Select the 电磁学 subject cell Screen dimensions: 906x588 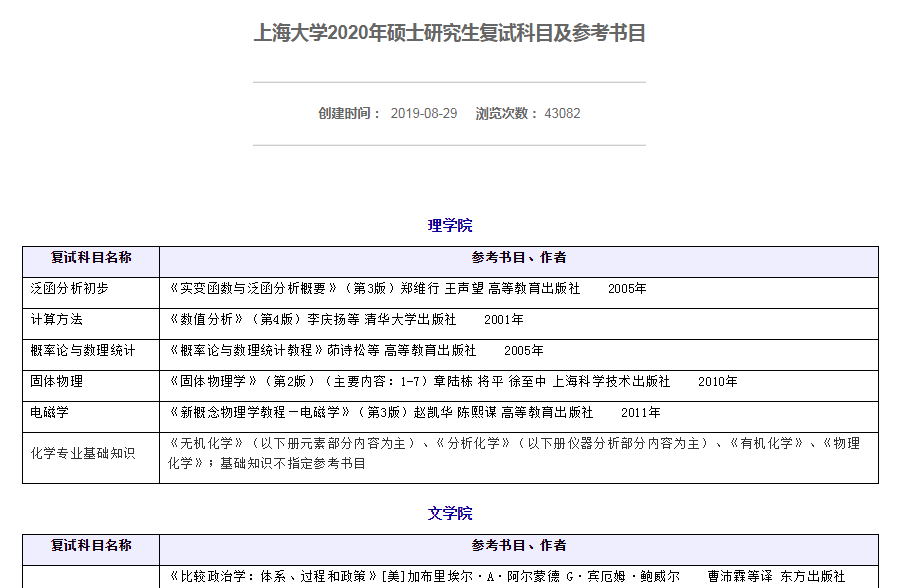click(x=50, y=412)
